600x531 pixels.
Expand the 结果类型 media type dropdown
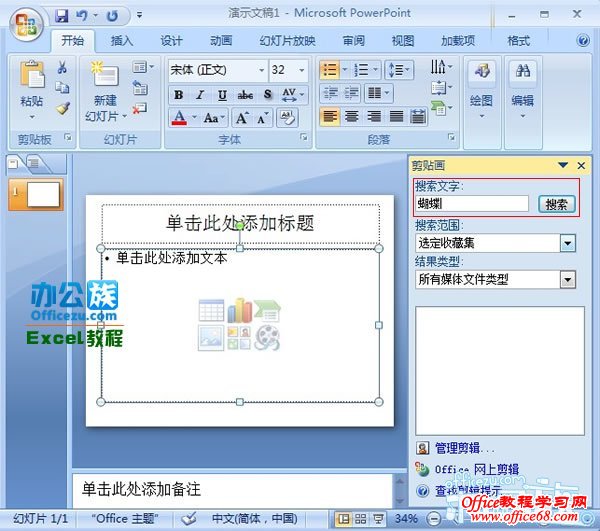(x=567, y=280)
